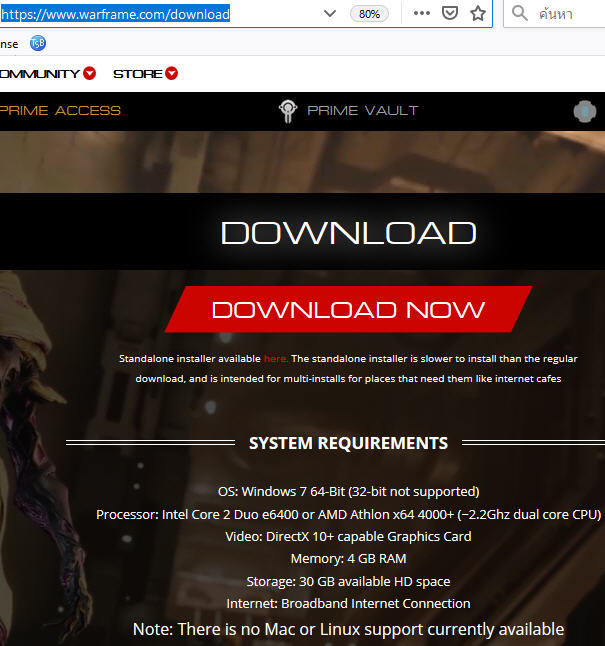Open the Store navigation item
605x646 pixels.
[138, 74]
